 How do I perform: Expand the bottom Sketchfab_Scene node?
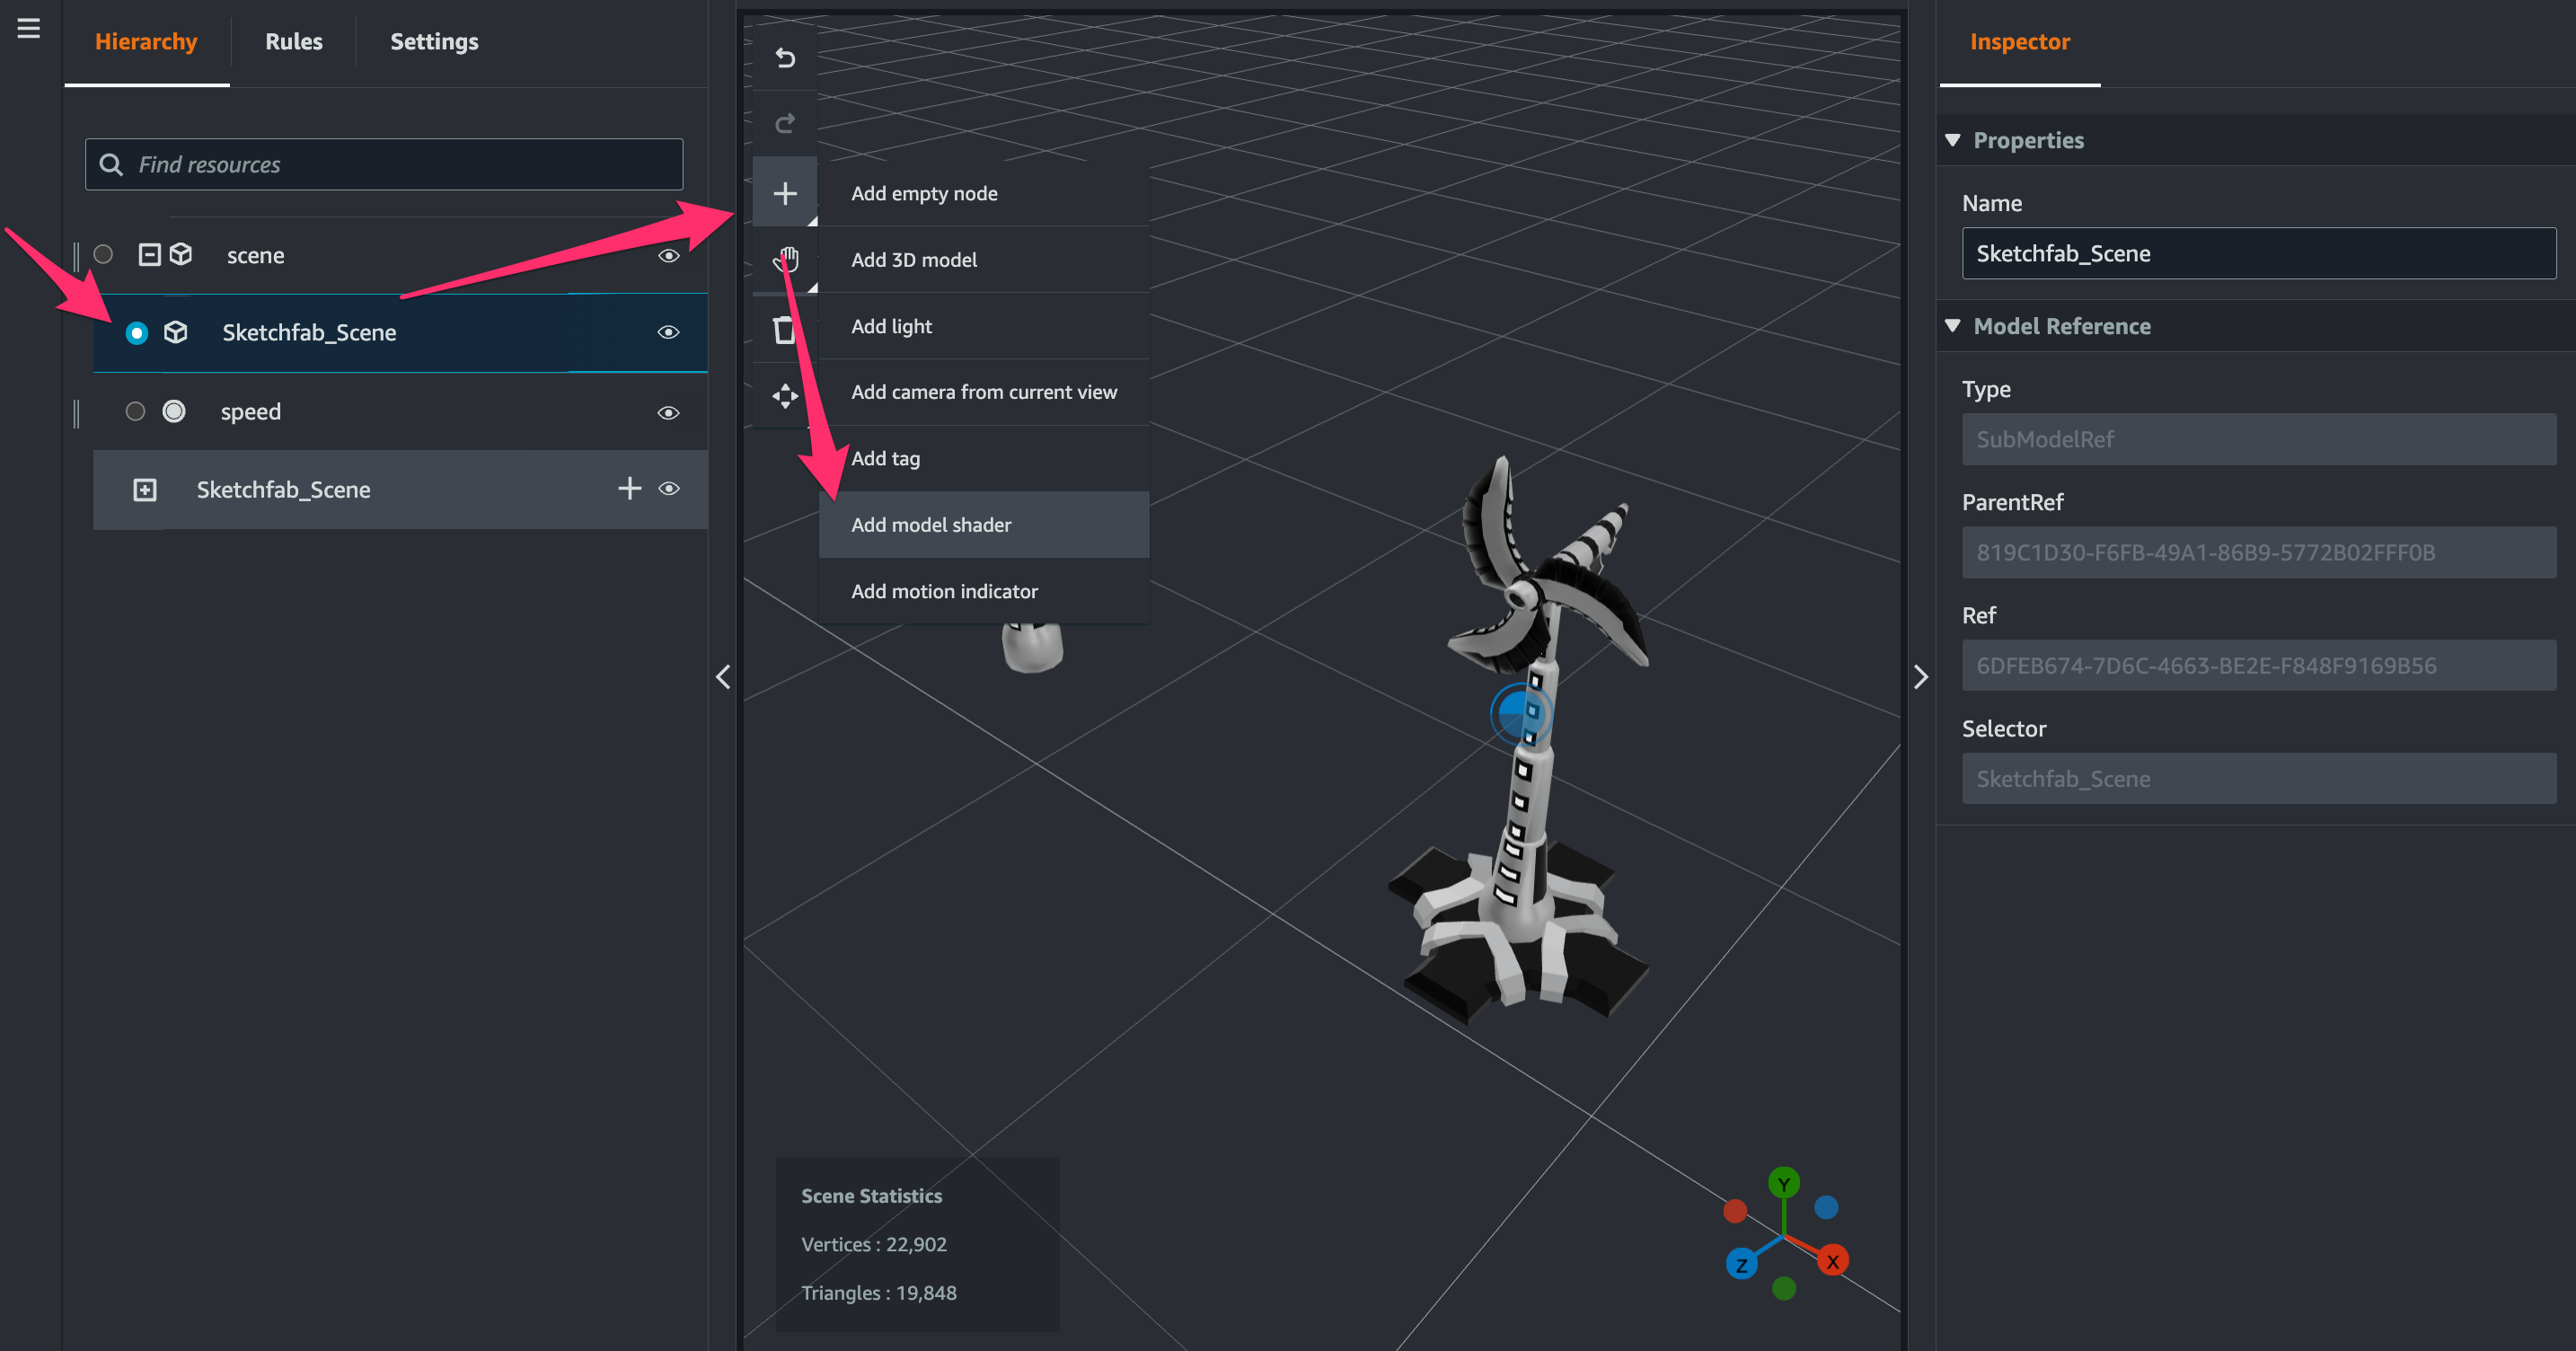pyautogui.click(x=145, y=489)
